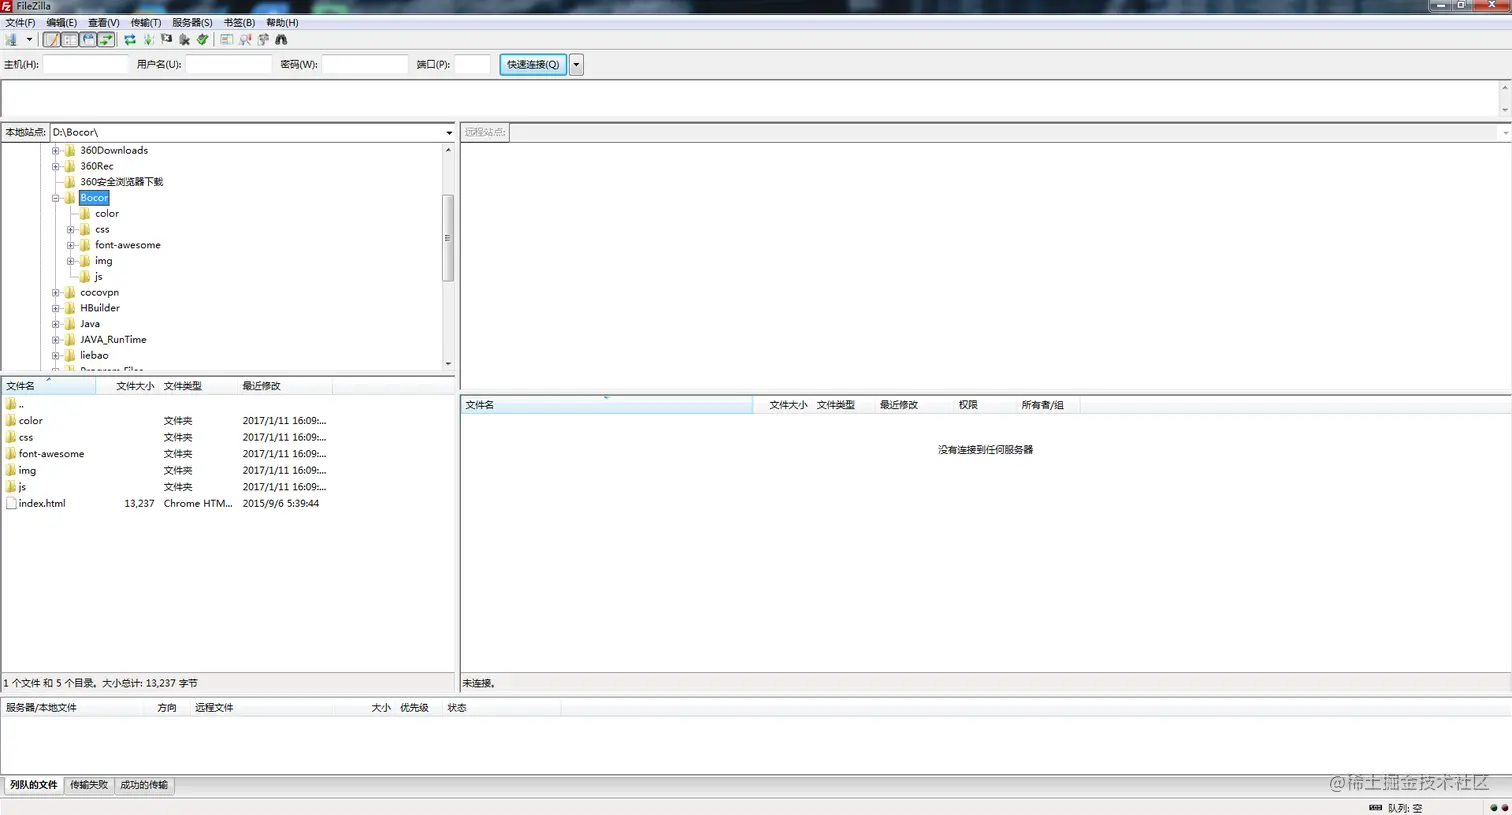Open the directory listing filters dialog
This screenshot has width=1512, height=815.
pos(227,40)
